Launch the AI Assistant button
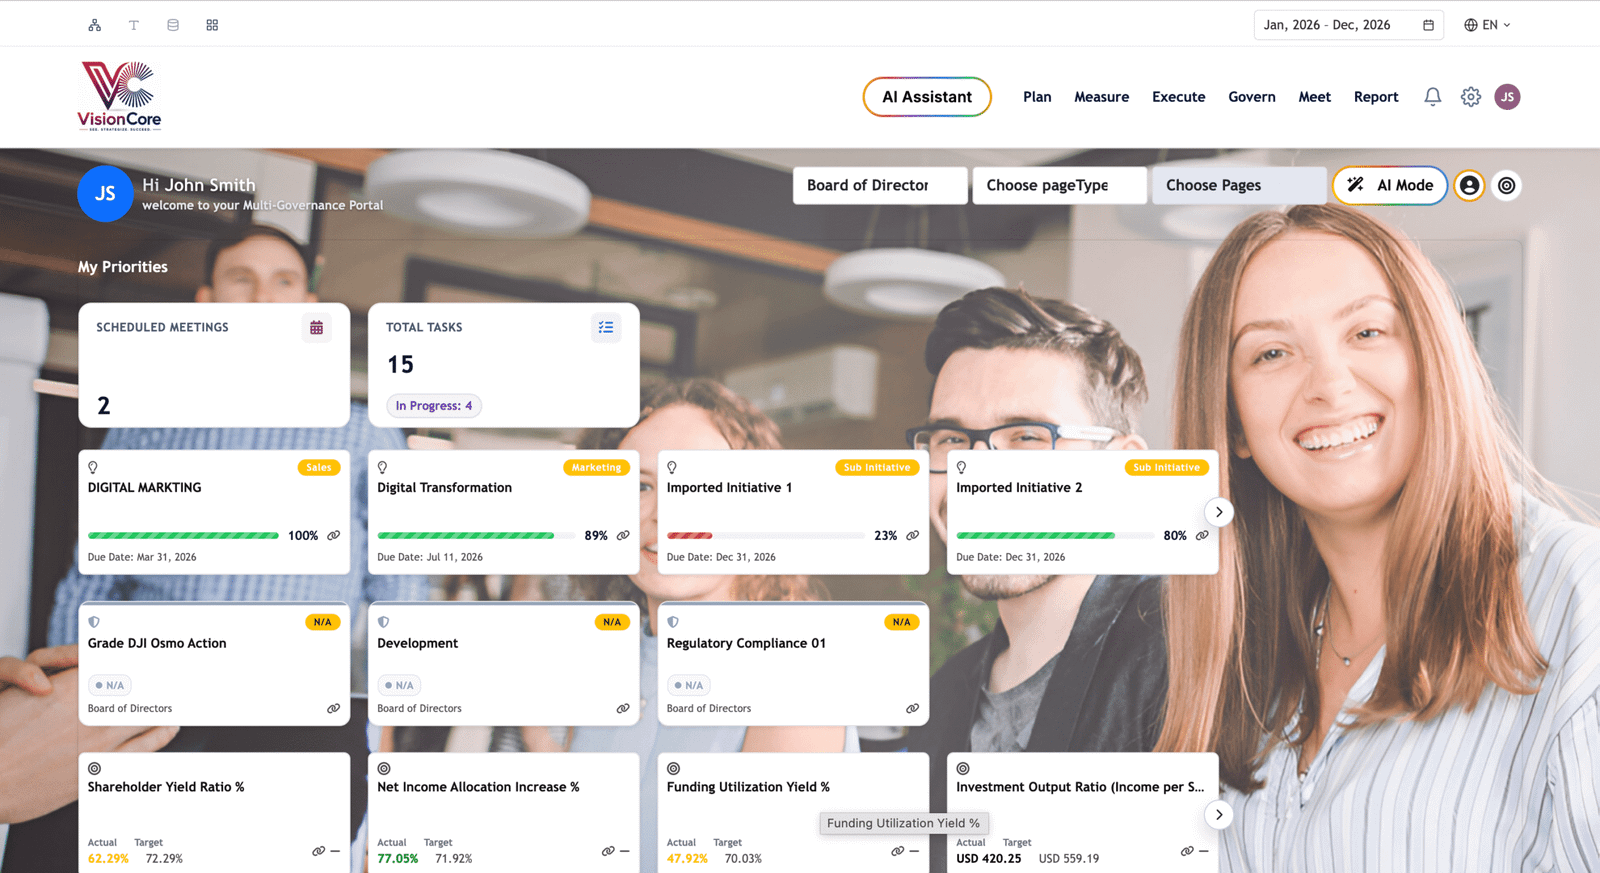This screenshot has height=873, width=1600. point(927,97)
